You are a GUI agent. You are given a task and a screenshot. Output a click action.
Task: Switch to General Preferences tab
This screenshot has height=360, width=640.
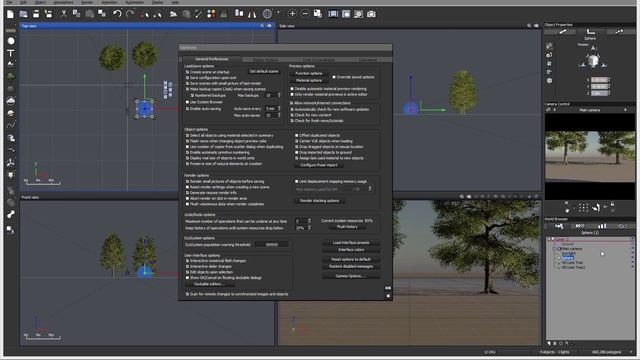(x=211, y=59)
